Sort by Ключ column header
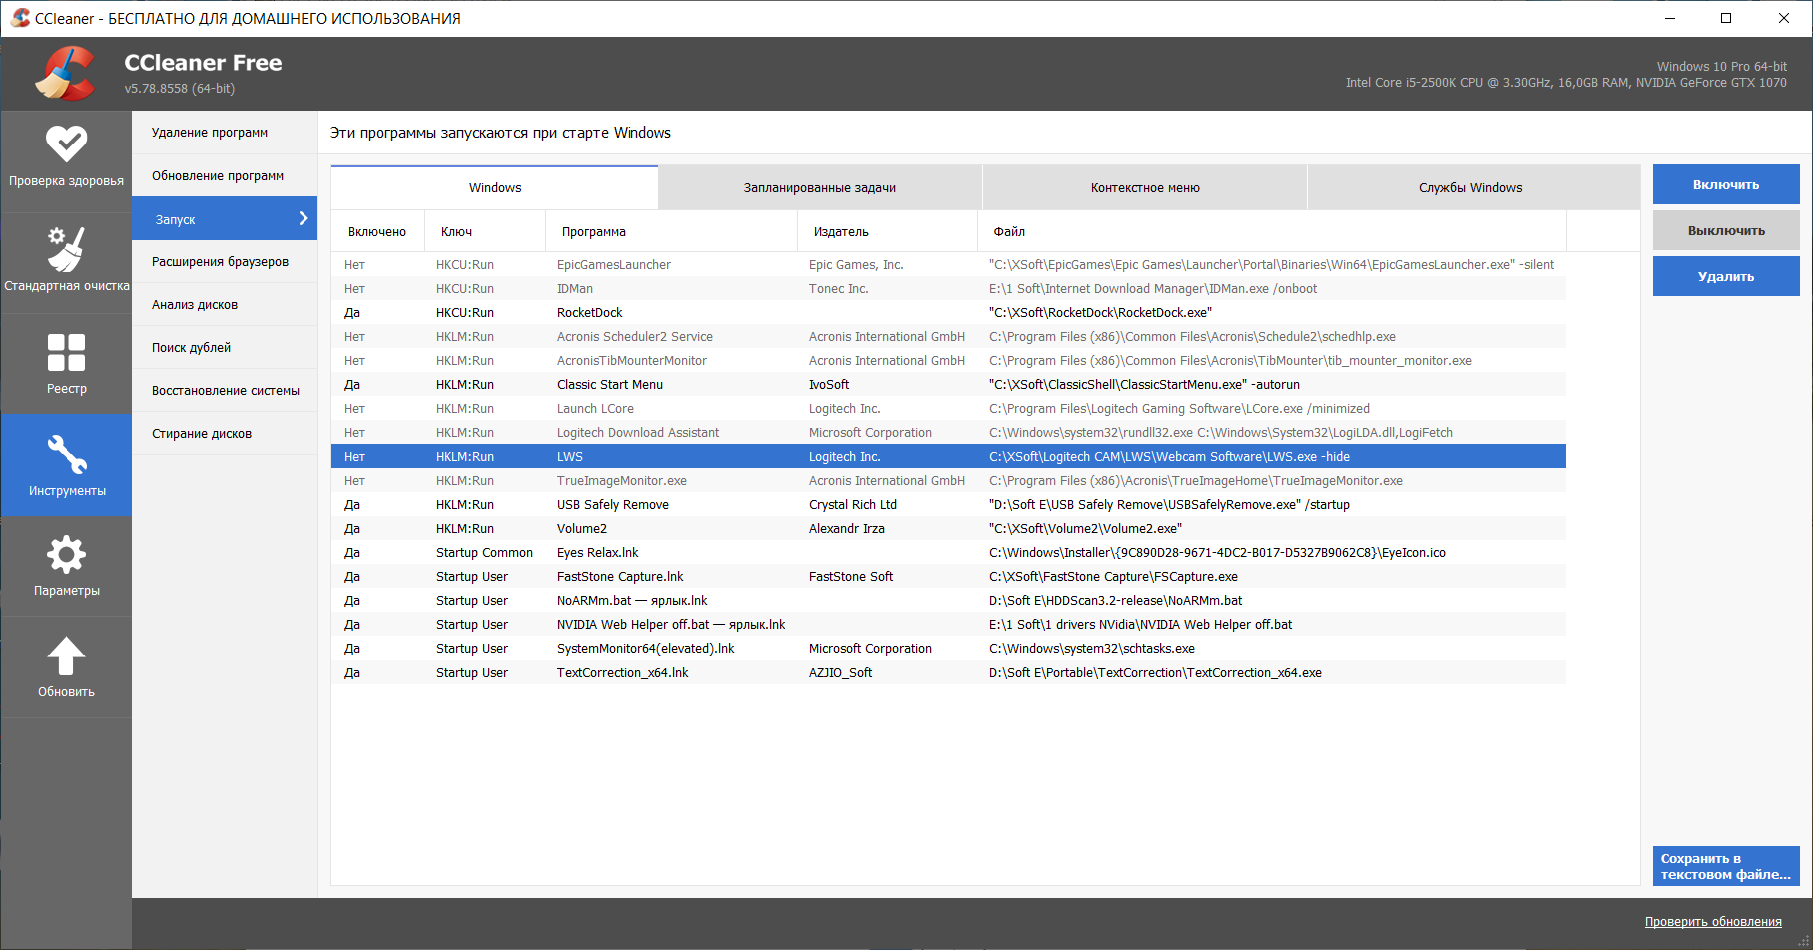This screenshot has height=950, width=1813. click(x=485, y=232)
